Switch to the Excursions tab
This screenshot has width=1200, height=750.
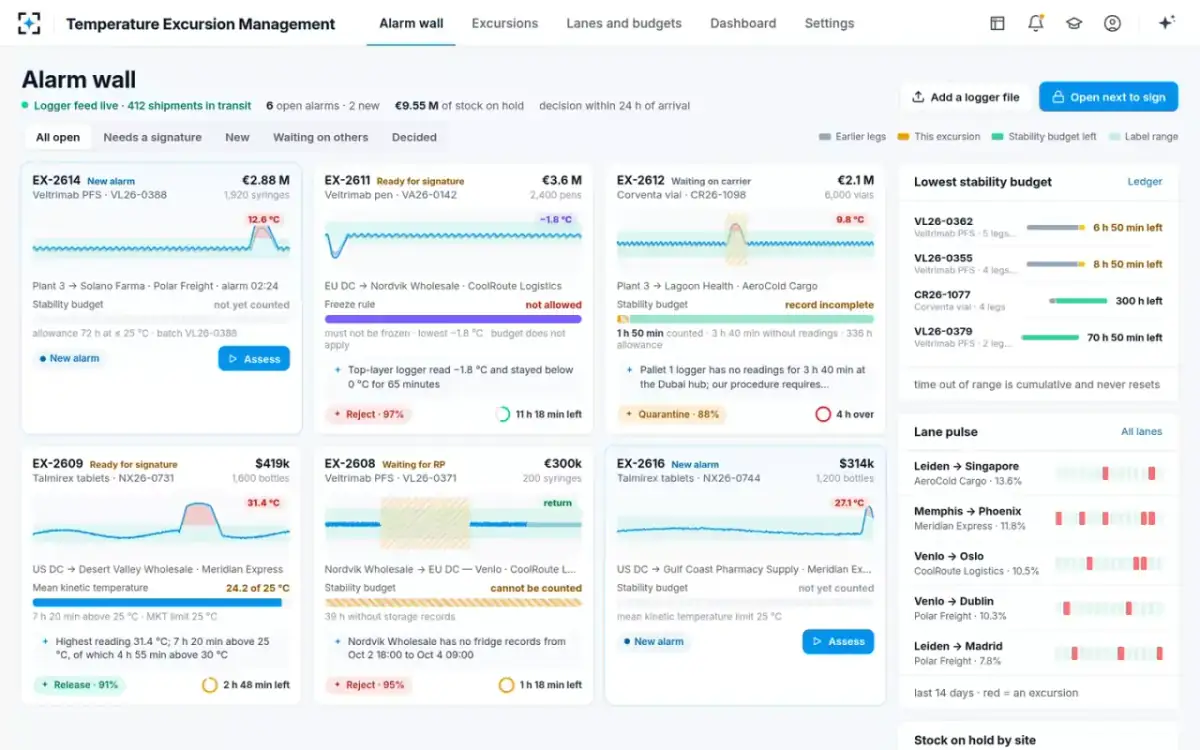pos(504,23)
